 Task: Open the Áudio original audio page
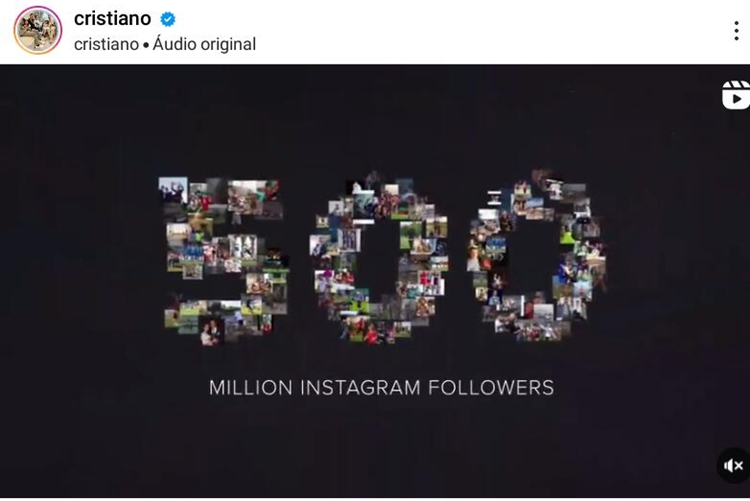tap(204, 44)
